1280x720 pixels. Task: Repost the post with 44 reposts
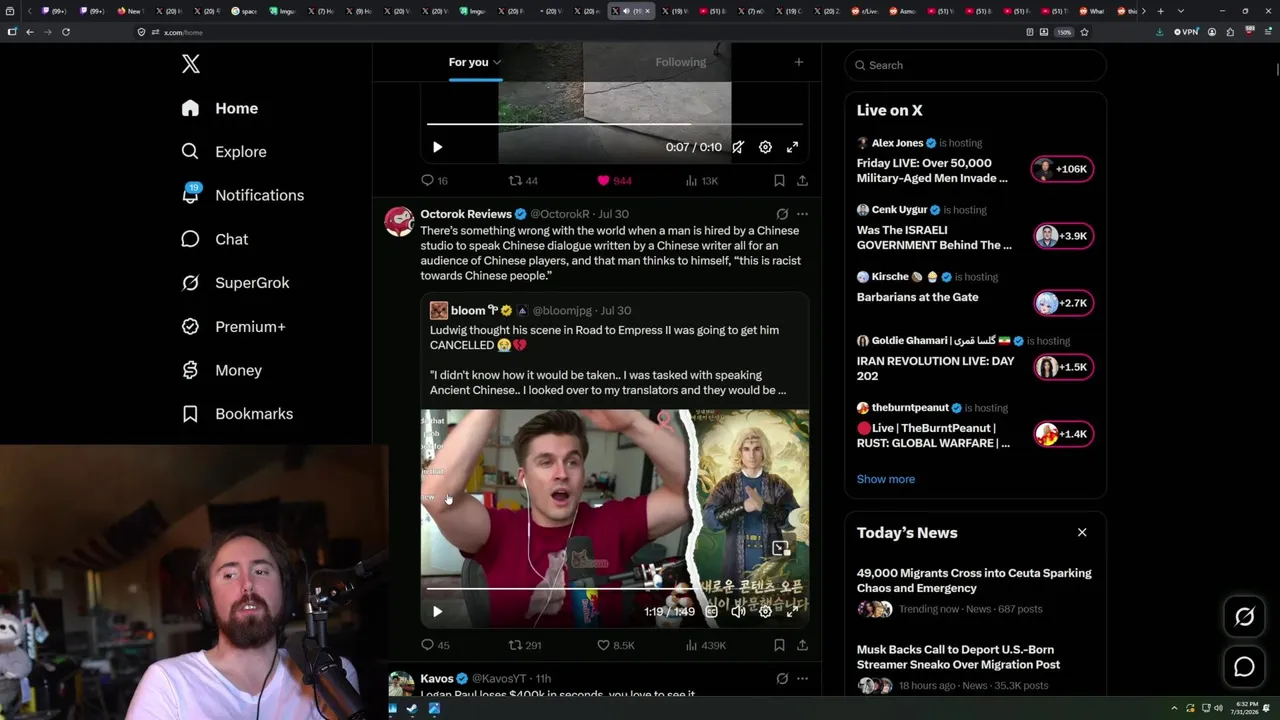523,181
